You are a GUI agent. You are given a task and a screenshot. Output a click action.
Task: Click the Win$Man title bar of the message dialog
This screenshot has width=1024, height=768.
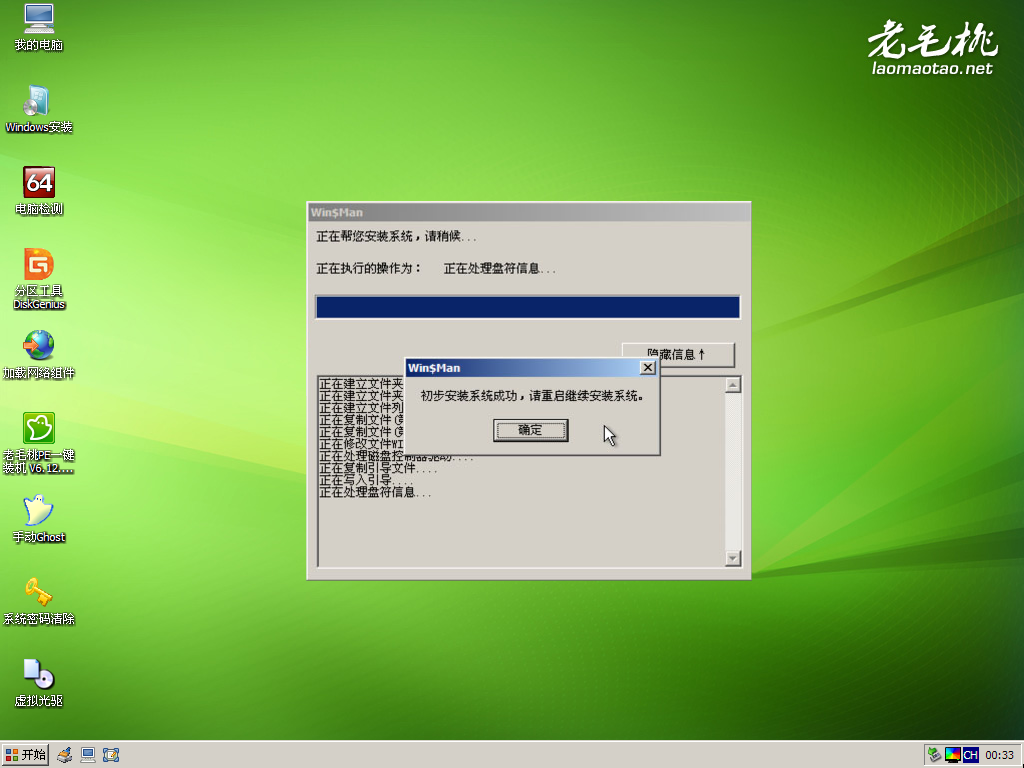coord(522,368)
